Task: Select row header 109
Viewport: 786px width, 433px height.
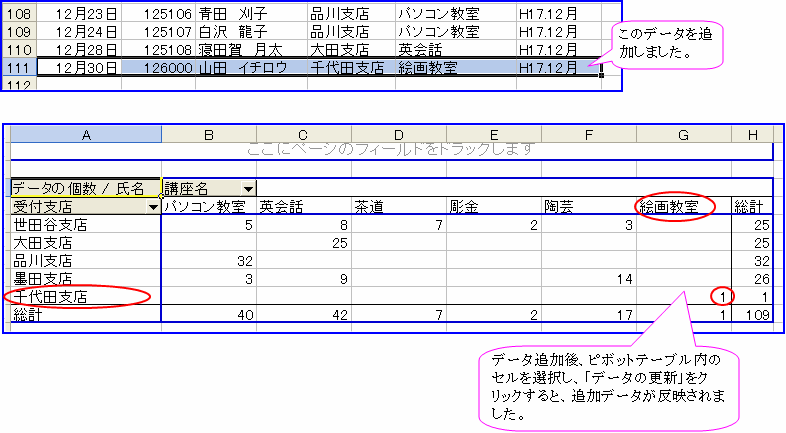Action: [x=19, y=32]
